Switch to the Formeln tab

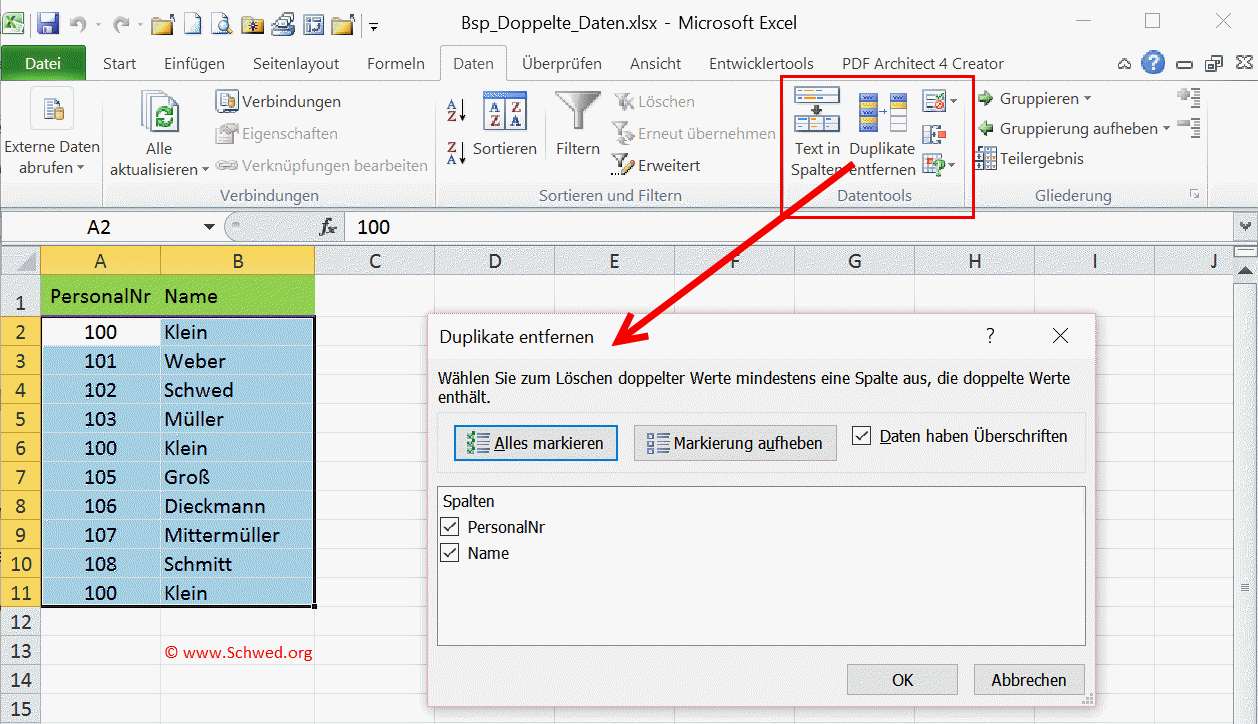coord(396,63)
